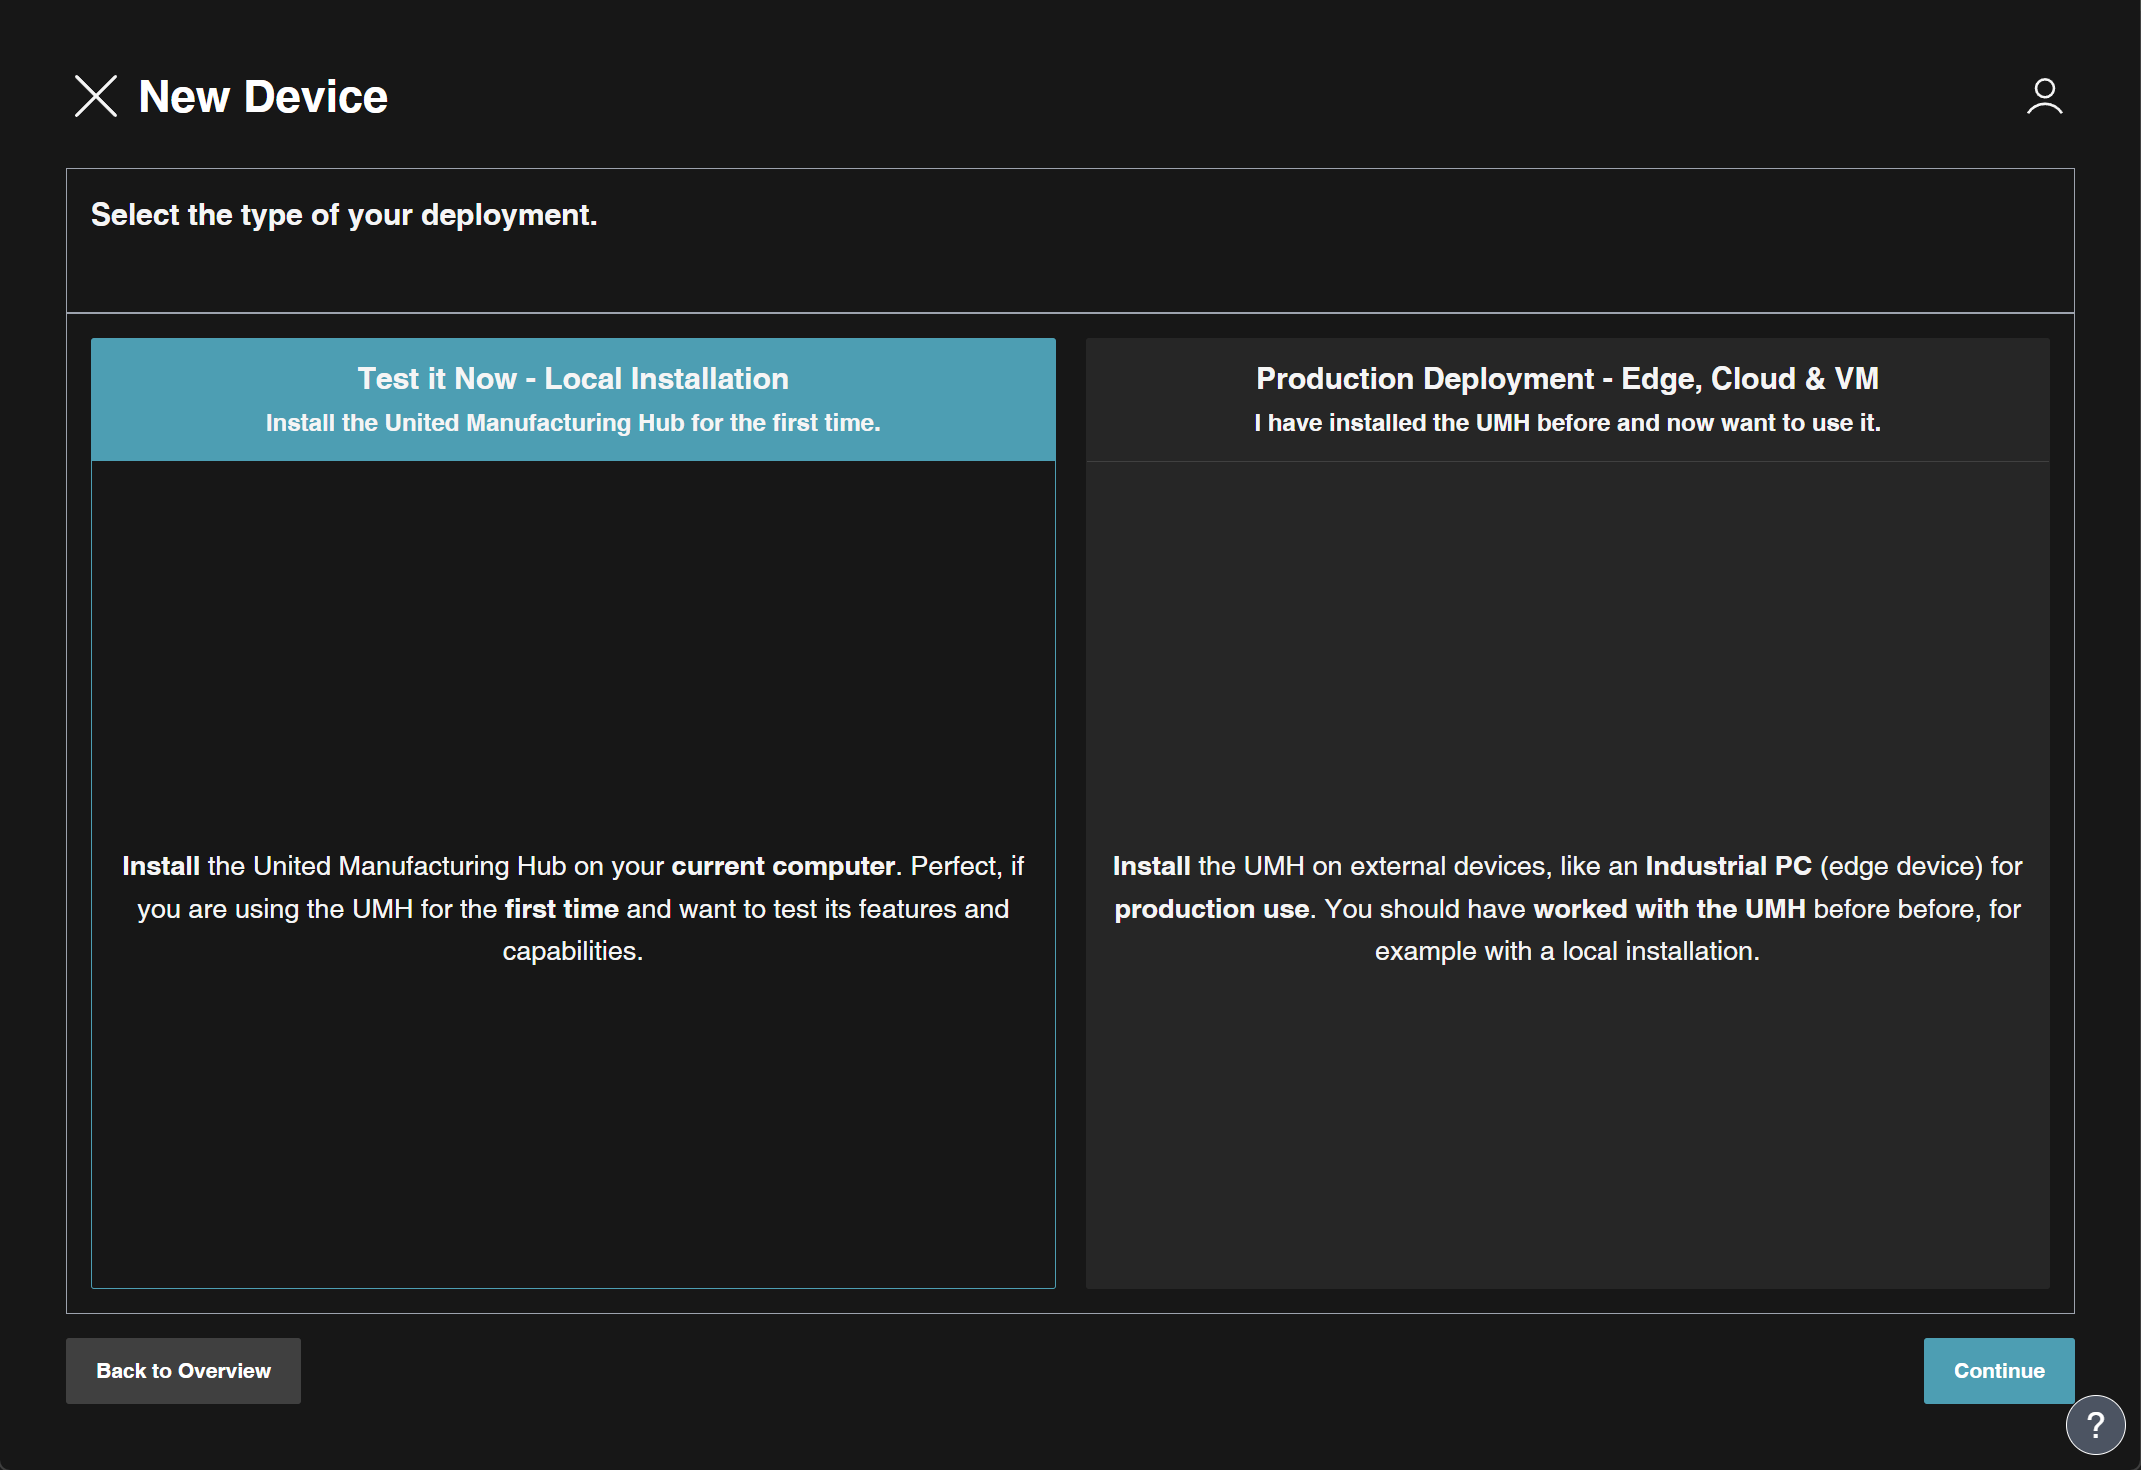Viewport: 2141px width, 1470px height.
Task: Click the New Device page title
Action: coord(263,97)
